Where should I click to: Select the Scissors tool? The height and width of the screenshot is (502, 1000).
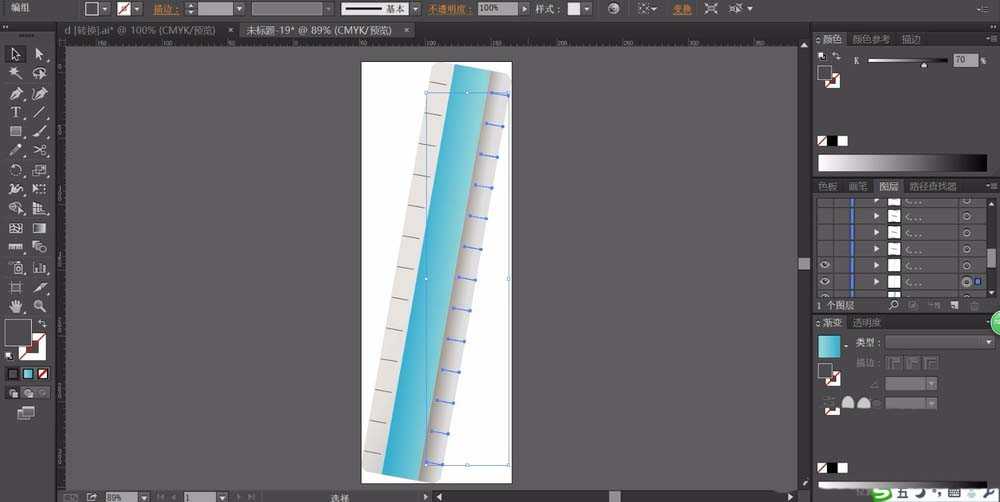point(40,150)
